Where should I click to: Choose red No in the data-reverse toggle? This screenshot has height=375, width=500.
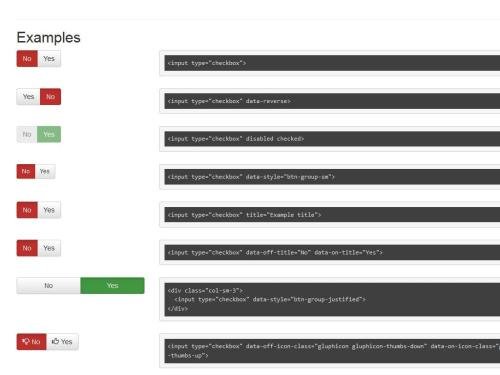[x=50, y=97]
